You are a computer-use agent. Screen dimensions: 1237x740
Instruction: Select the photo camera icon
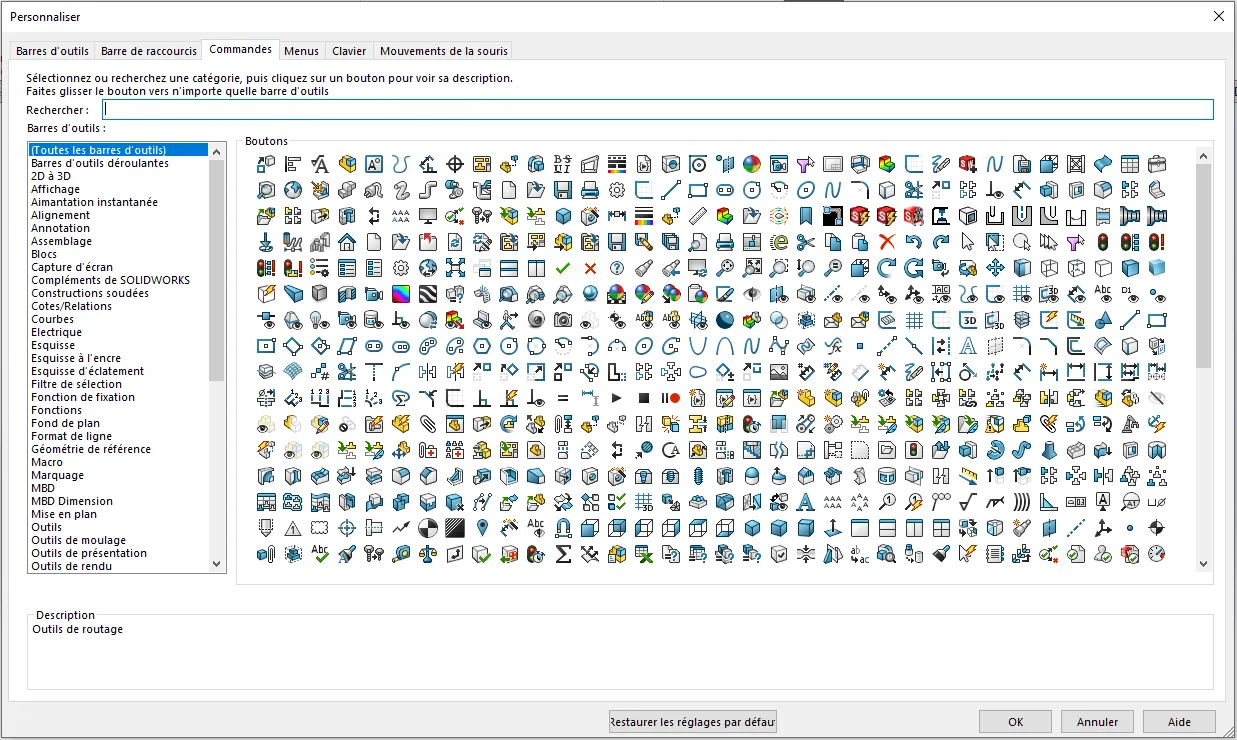click(x=563, y=320)
